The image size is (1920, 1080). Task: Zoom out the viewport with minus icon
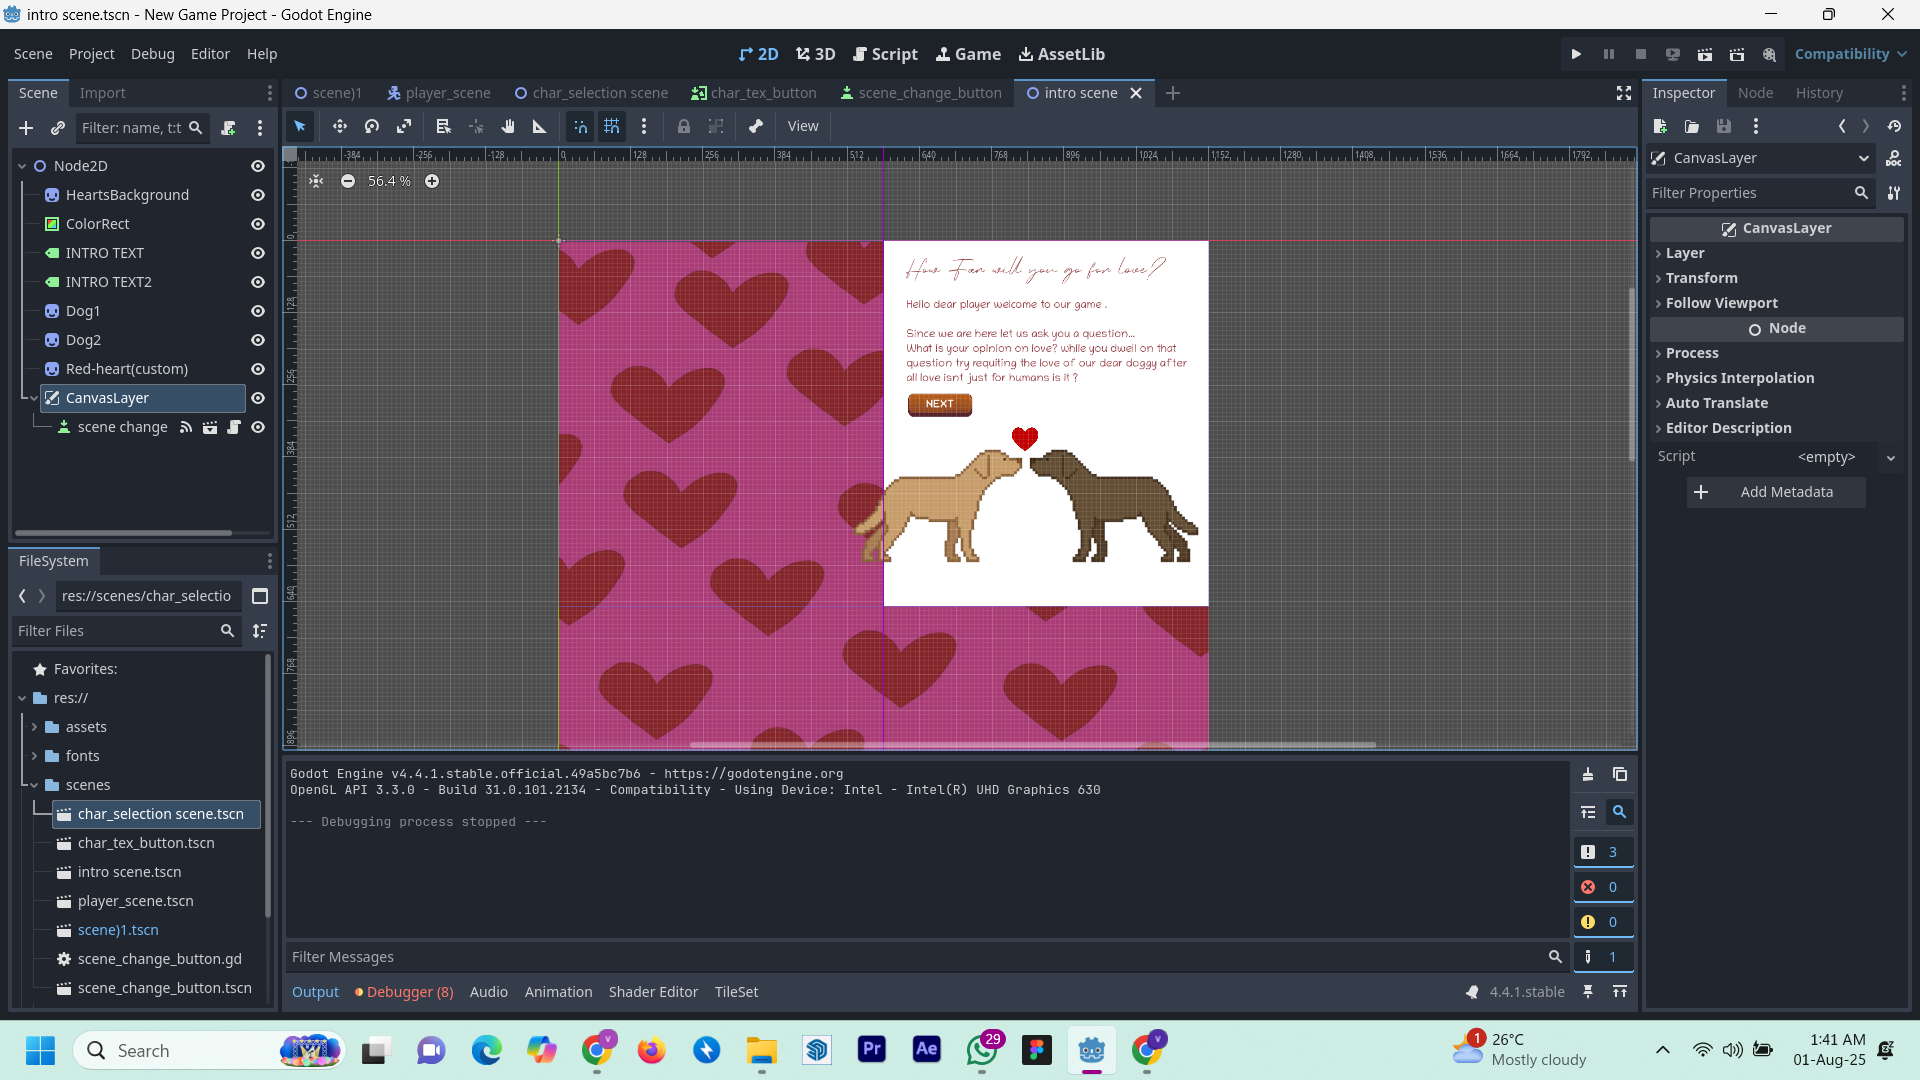(348, 181)
